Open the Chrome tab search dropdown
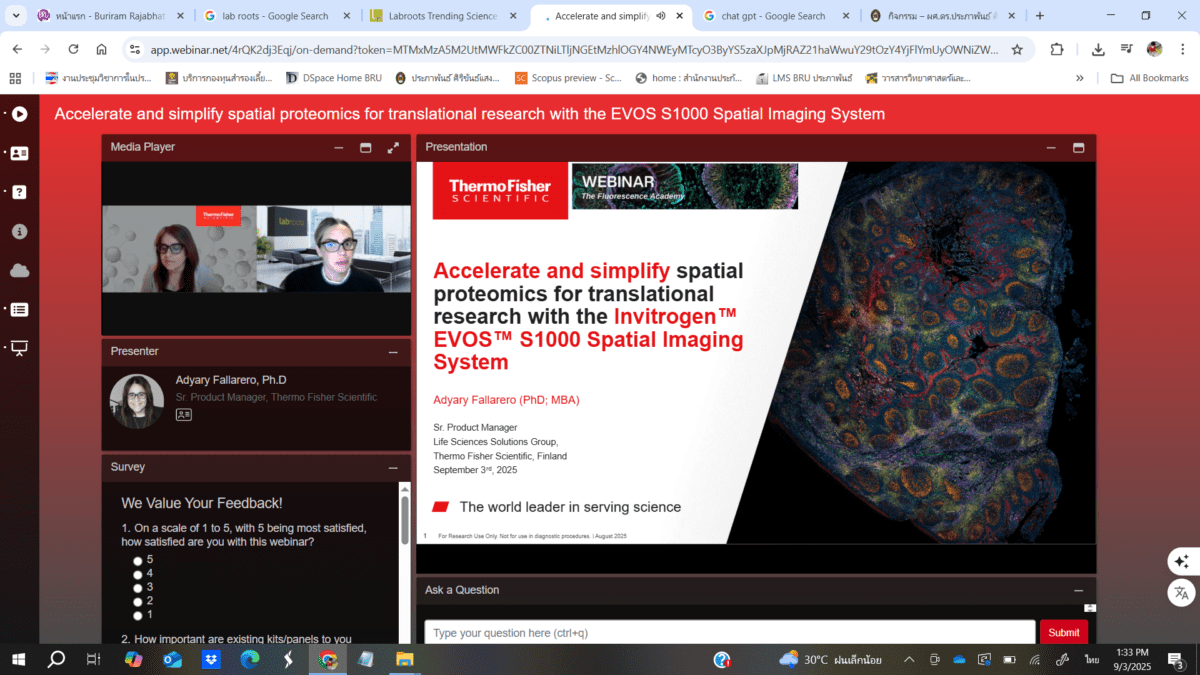The width and height of the screenshot is (1200, 675). tap(16, 16)
